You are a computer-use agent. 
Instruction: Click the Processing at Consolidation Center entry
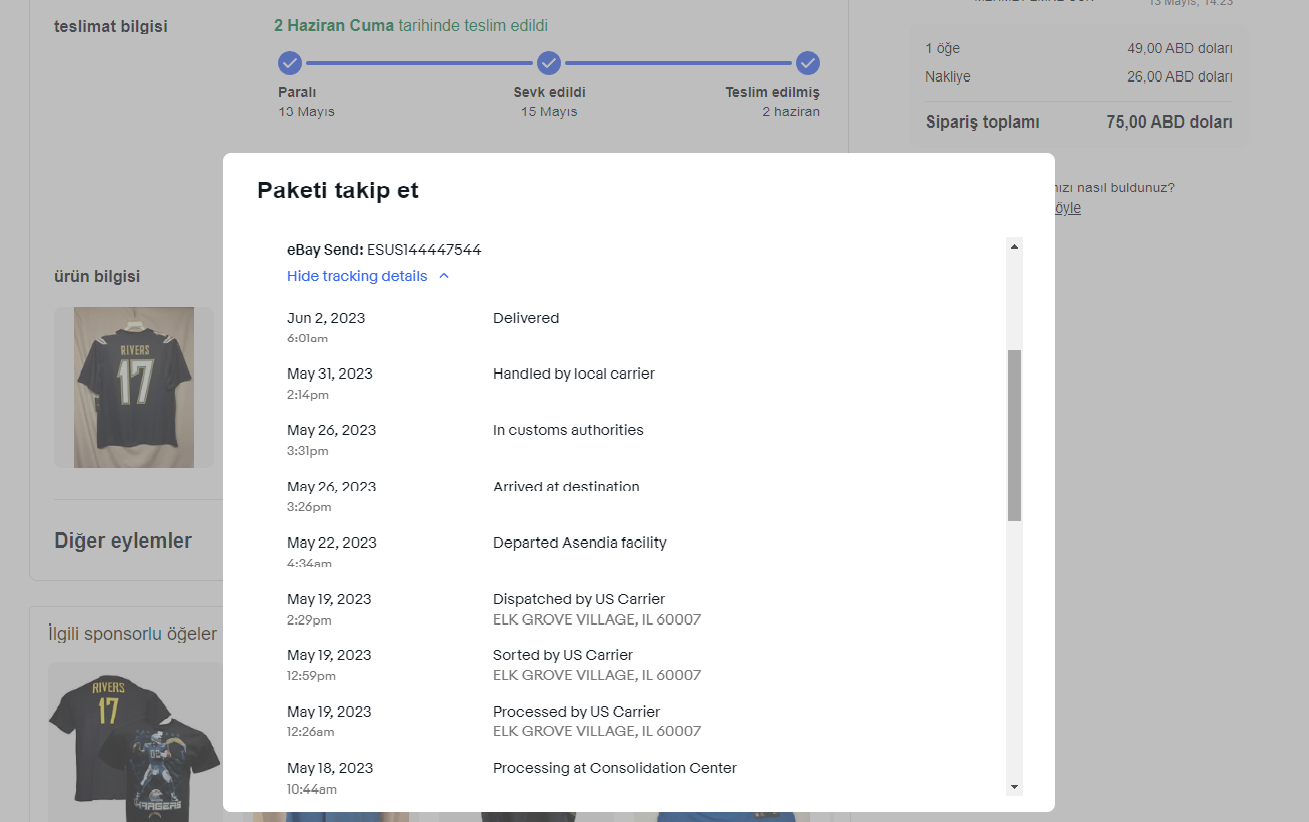click(615, 768)
